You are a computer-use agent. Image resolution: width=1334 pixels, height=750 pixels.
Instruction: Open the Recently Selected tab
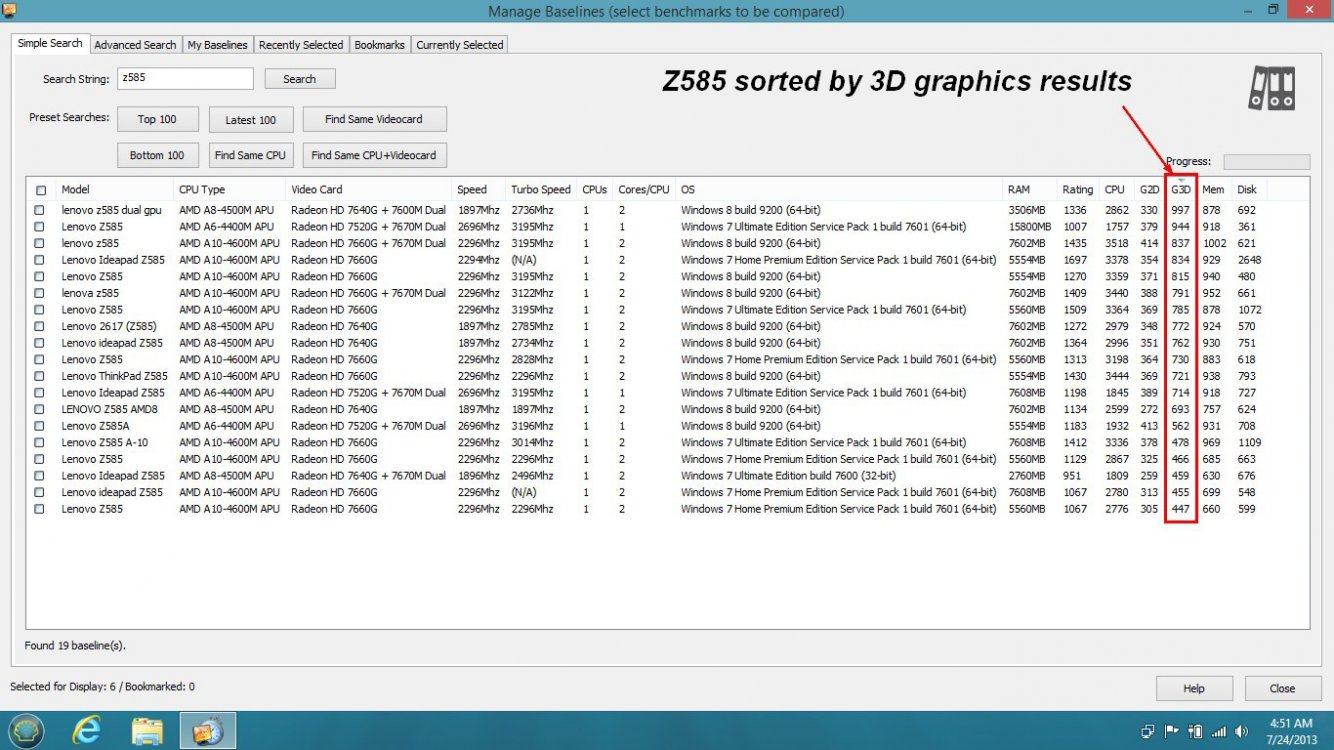click(x=301, y=45)
